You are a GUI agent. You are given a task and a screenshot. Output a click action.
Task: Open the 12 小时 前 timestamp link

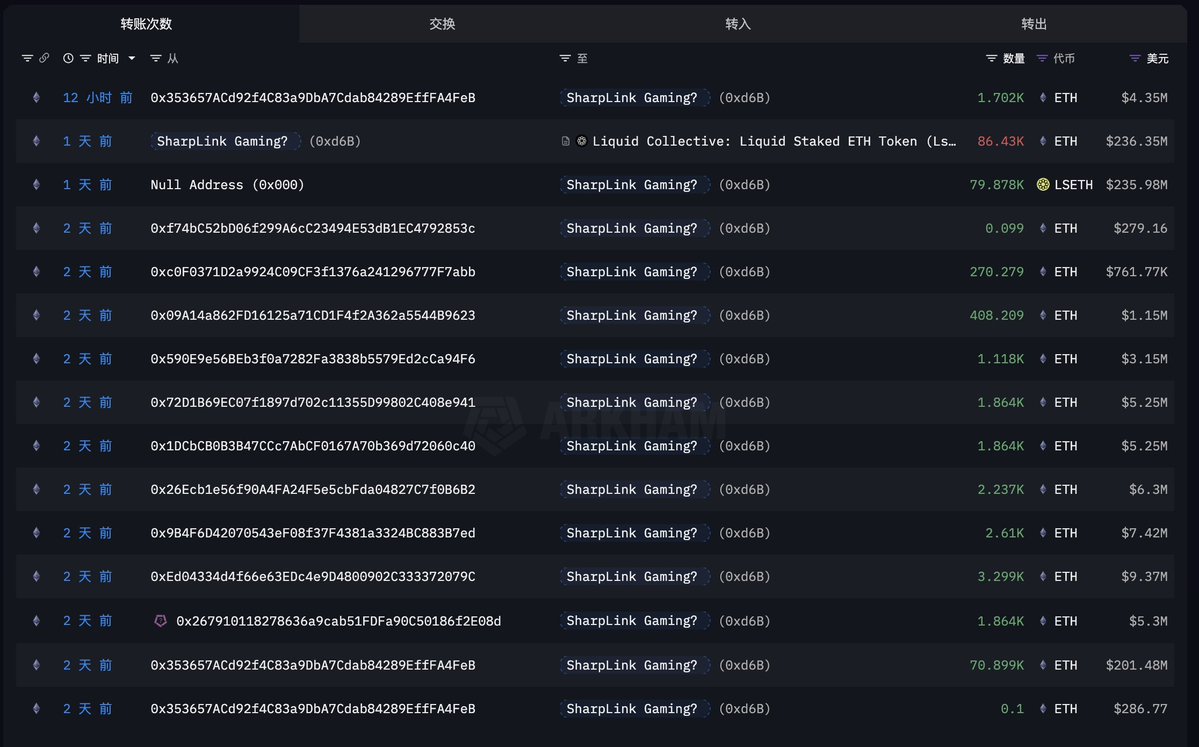pyautogui.click(x=98, y=97)
